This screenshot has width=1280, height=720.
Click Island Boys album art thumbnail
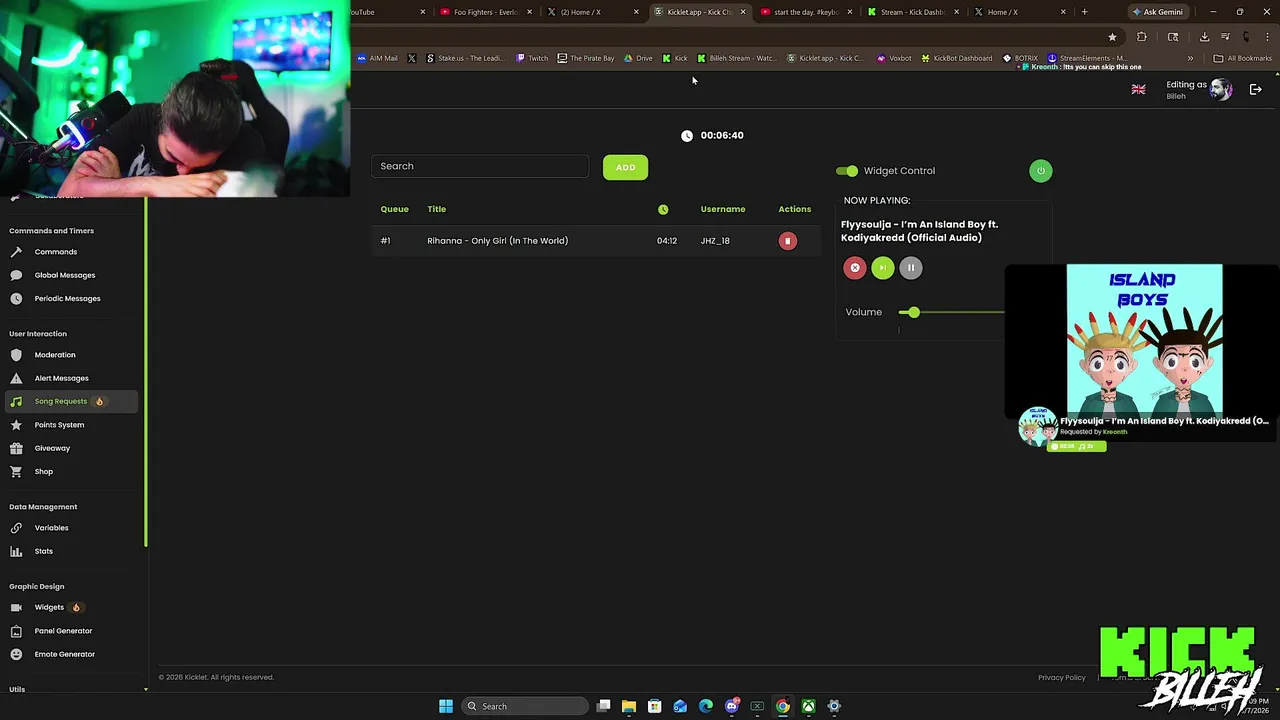pos(1144,339)
